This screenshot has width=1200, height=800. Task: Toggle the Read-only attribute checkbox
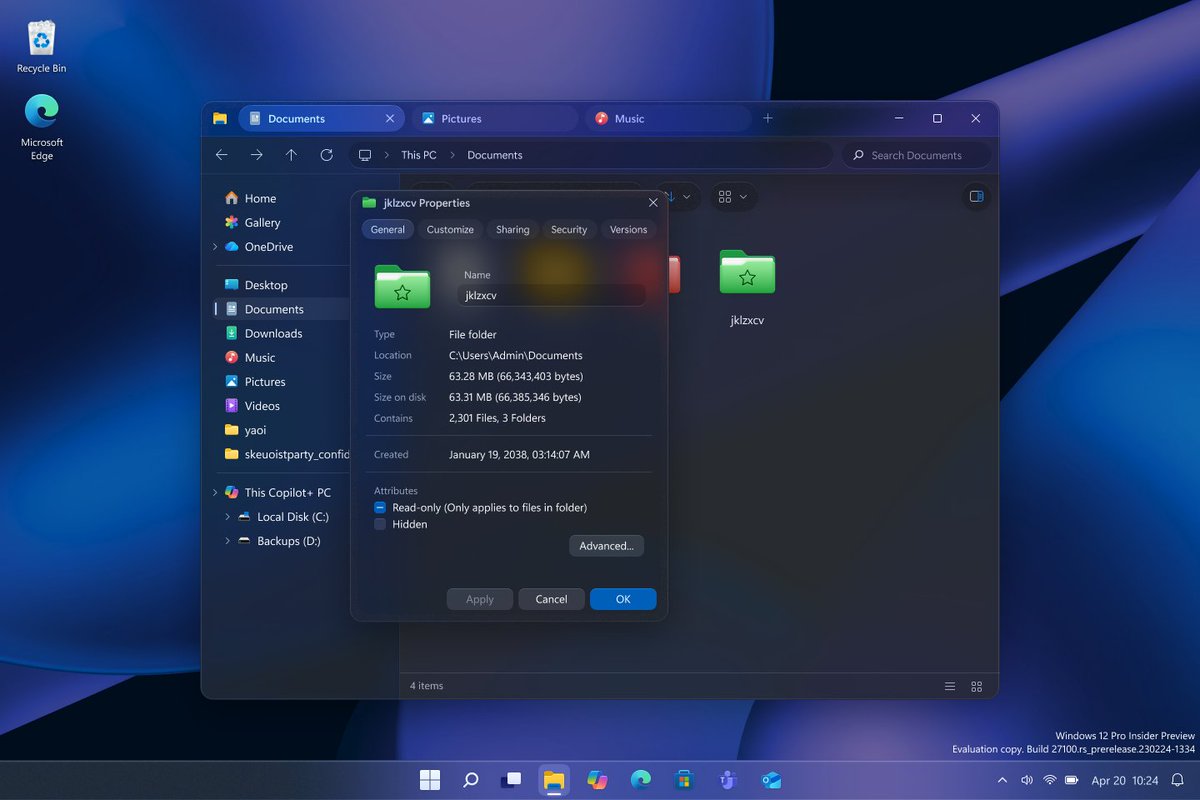coord(380,507)
